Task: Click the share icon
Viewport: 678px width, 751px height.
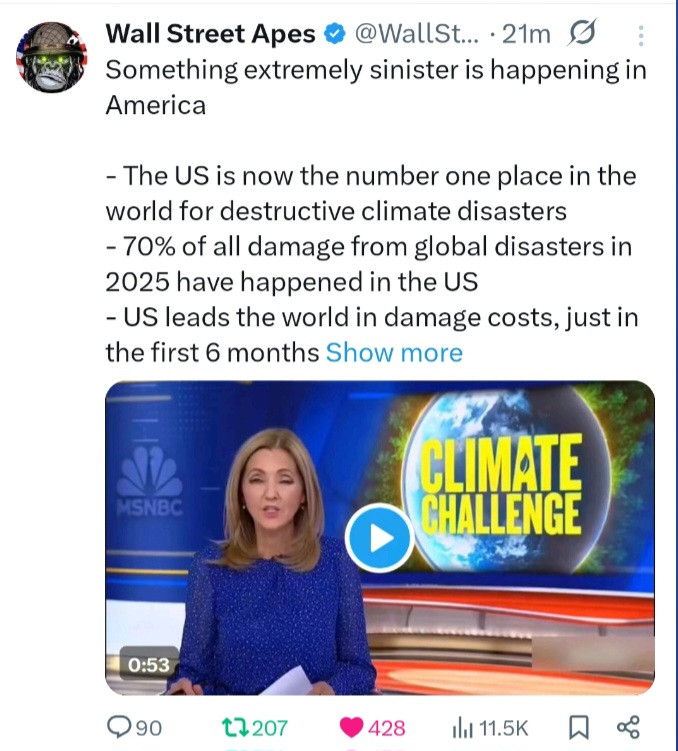Action: (628, 727)
